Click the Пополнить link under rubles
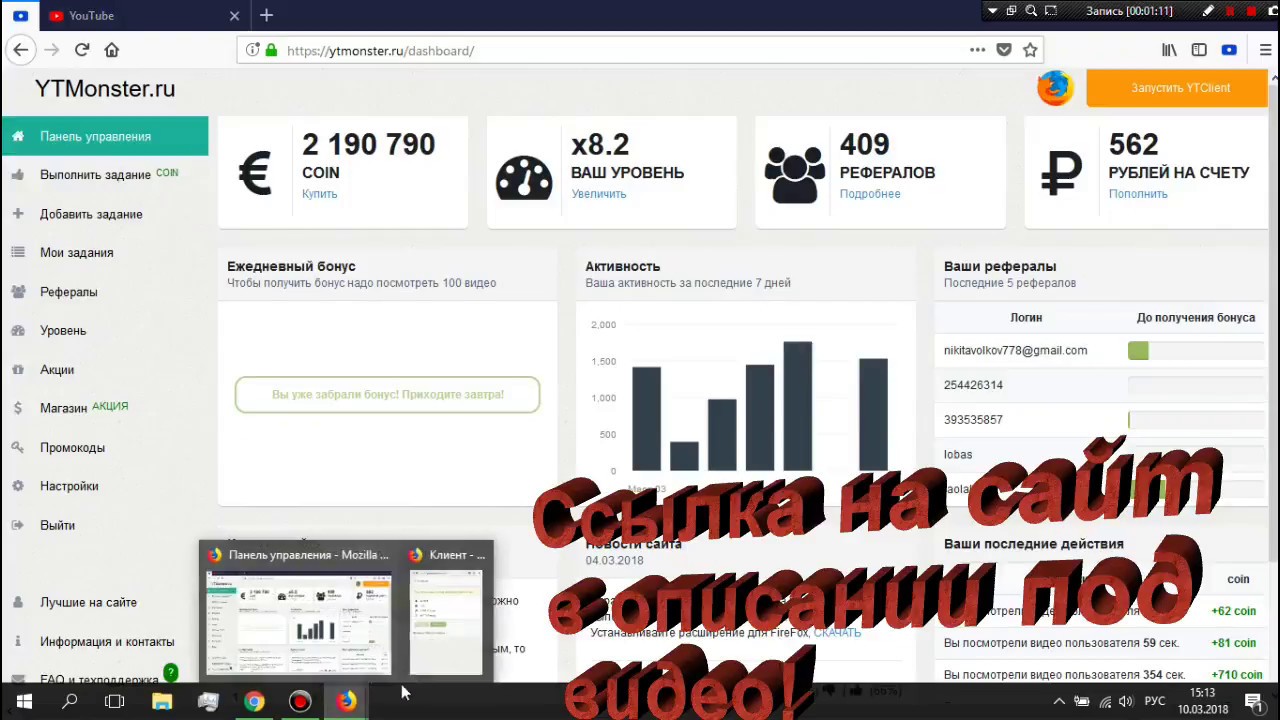The image size is (1280, 720). [x=1138, y=194]
